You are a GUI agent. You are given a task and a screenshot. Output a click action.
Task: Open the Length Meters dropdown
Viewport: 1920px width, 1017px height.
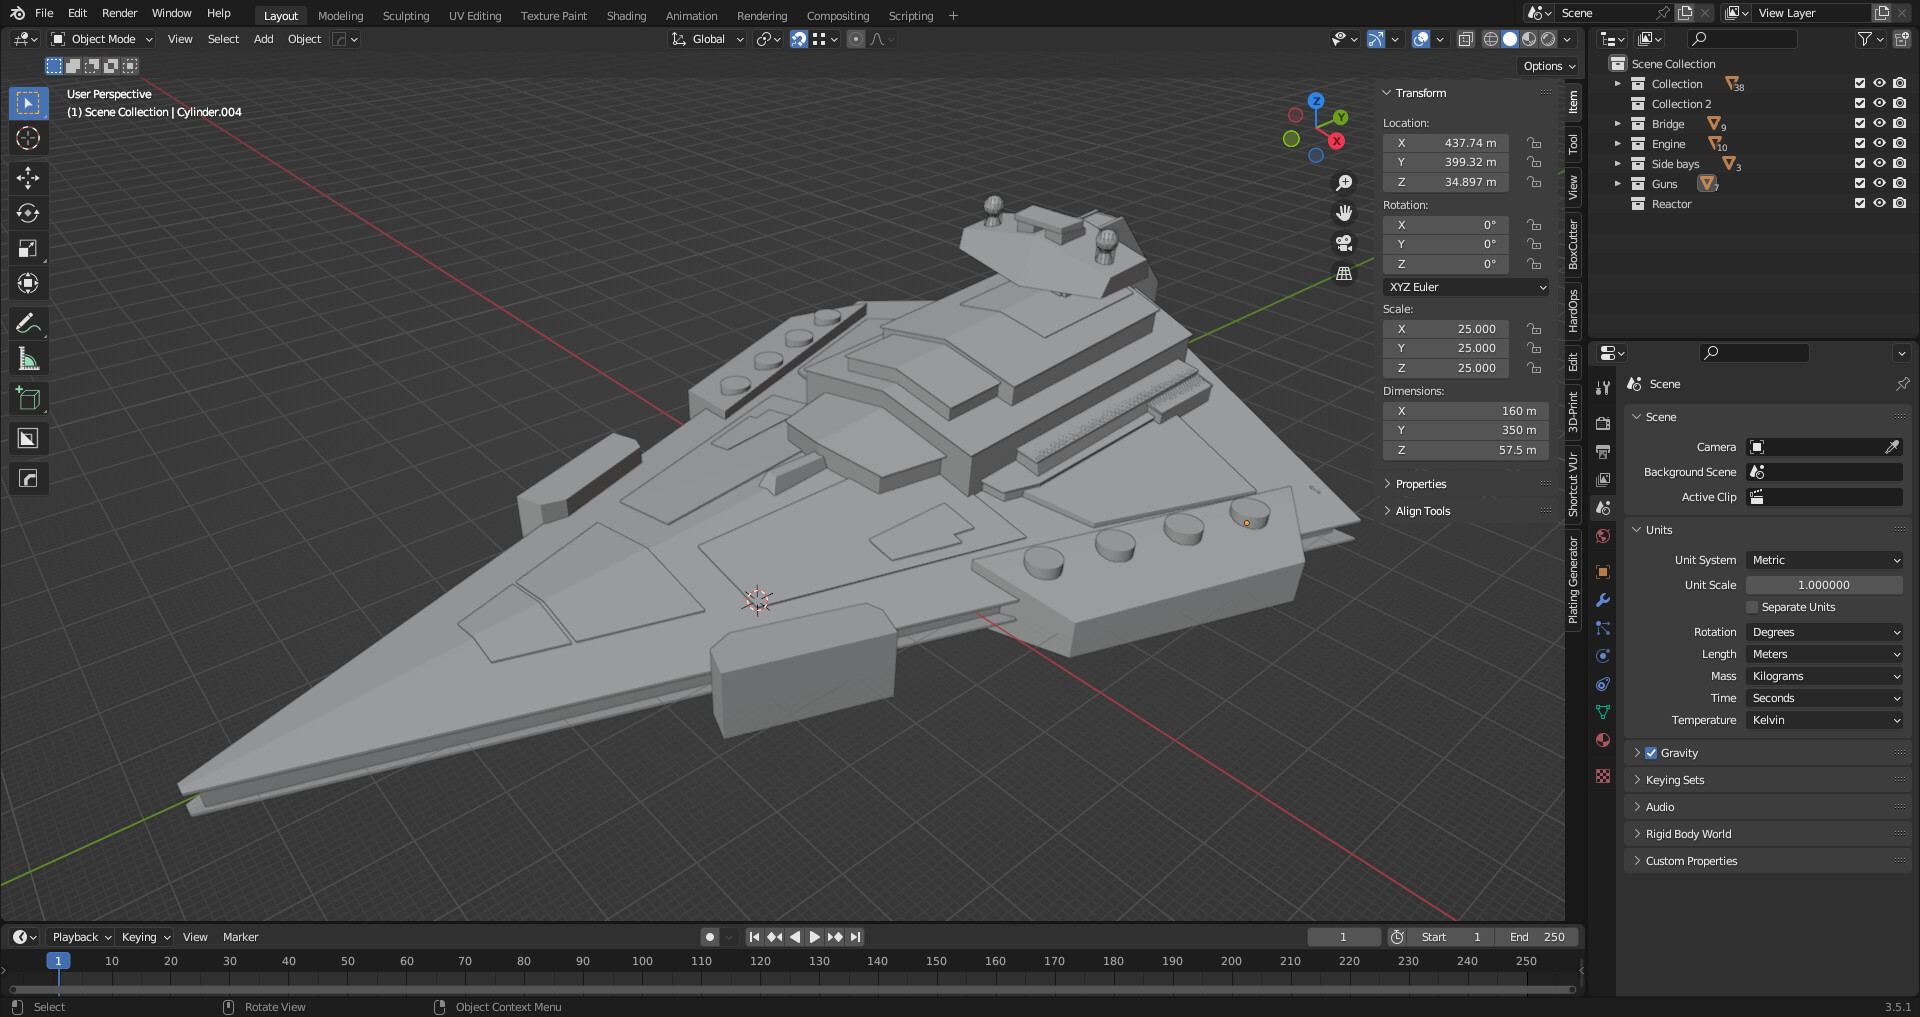[x=1825, y=654]
